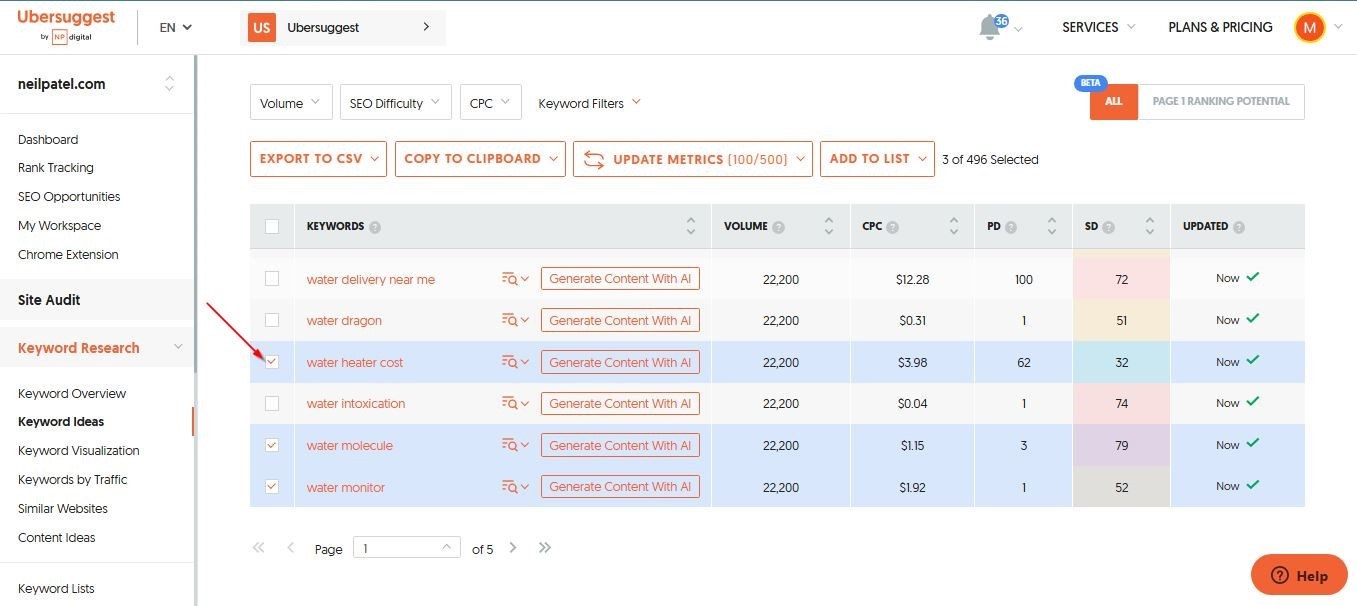Click the help icon beside KEYWORDS header
Screen dimensions: 1357x606
375,227
